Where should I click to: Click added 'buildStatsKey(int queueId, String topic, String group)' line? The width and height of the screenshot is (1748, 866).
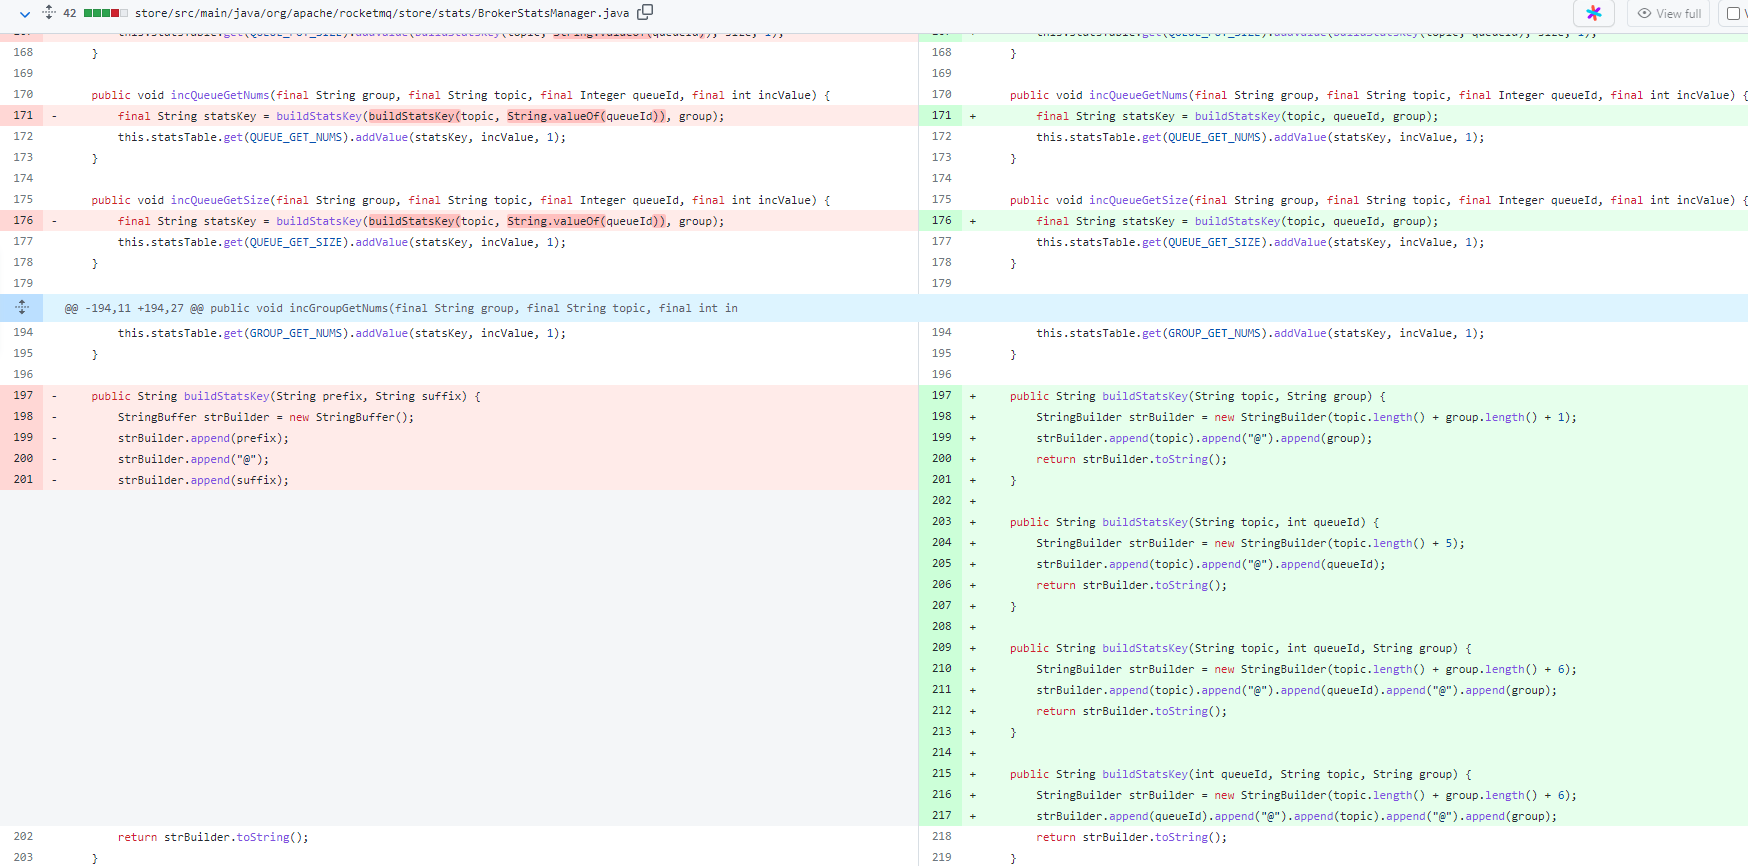pyautogui.click(x=1241, y=774)
